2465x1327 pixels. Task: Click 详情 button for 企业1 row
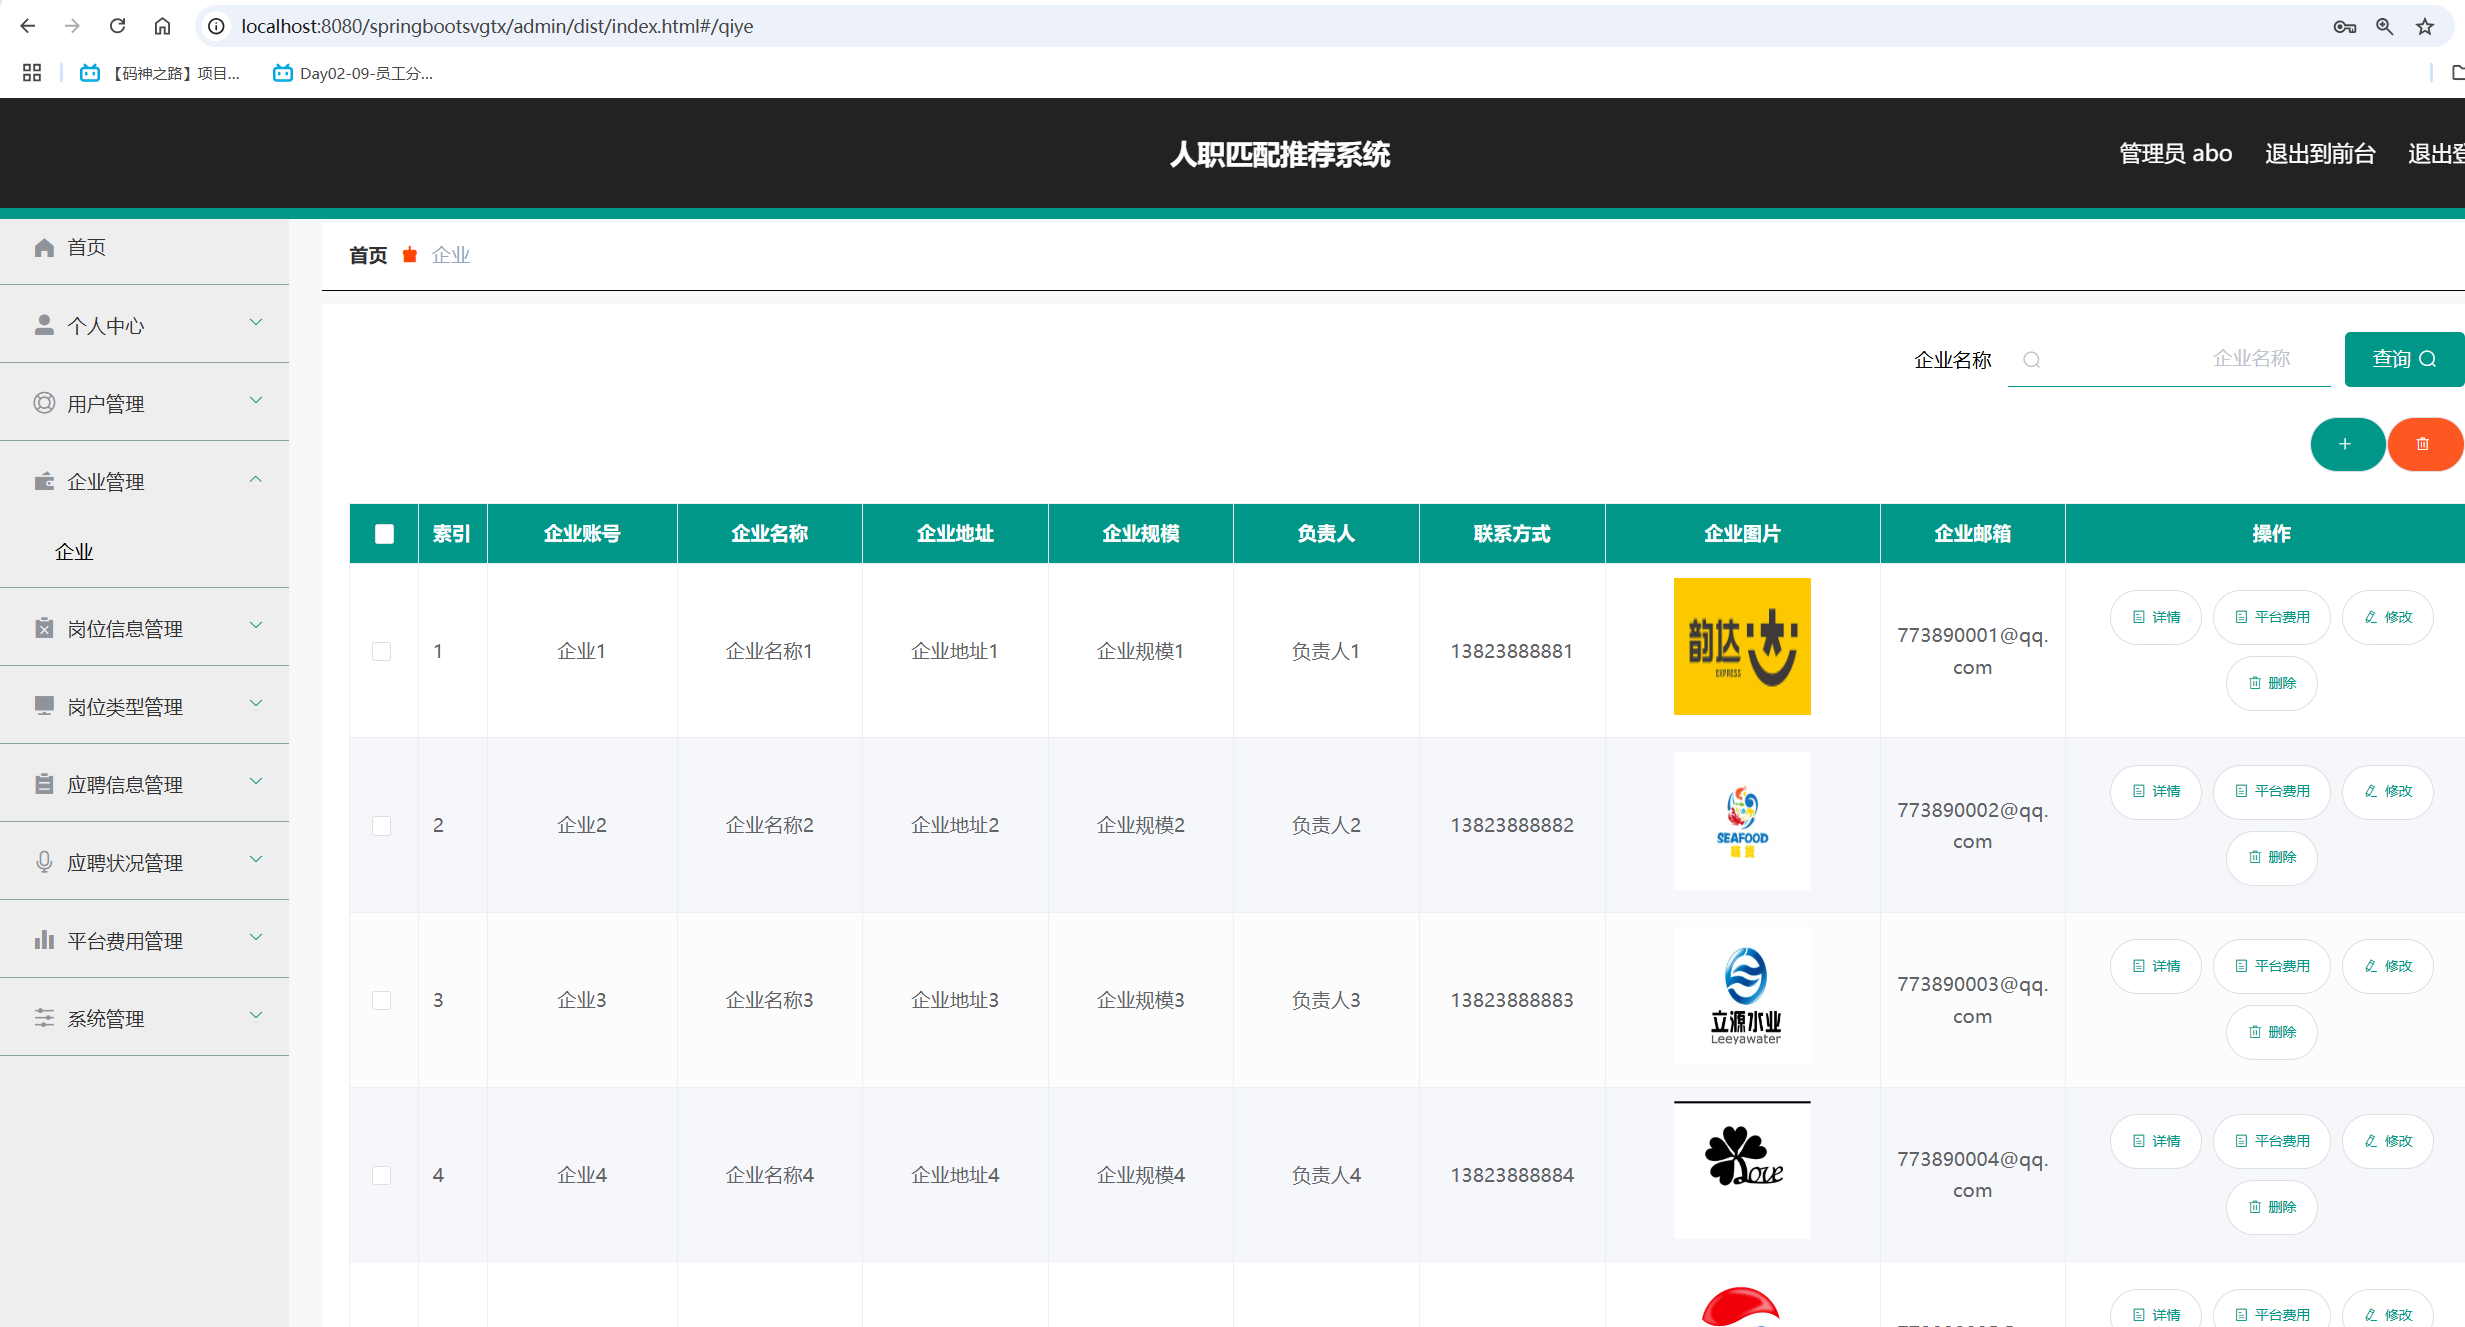coord(2156,617)
